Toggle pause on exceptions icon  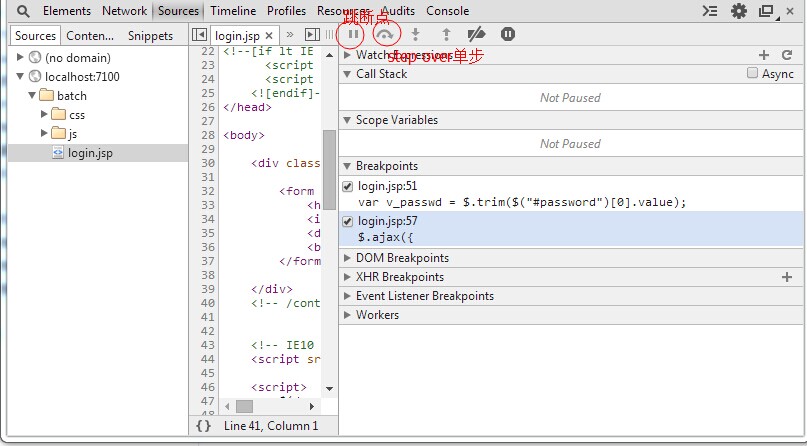[507, 34]
